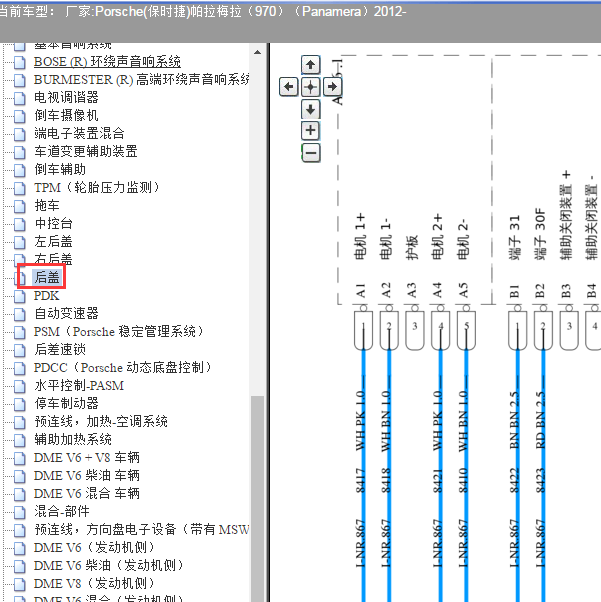Click document icon beside 拖车
Screen dimensions: 601x602
pos(20,206)
